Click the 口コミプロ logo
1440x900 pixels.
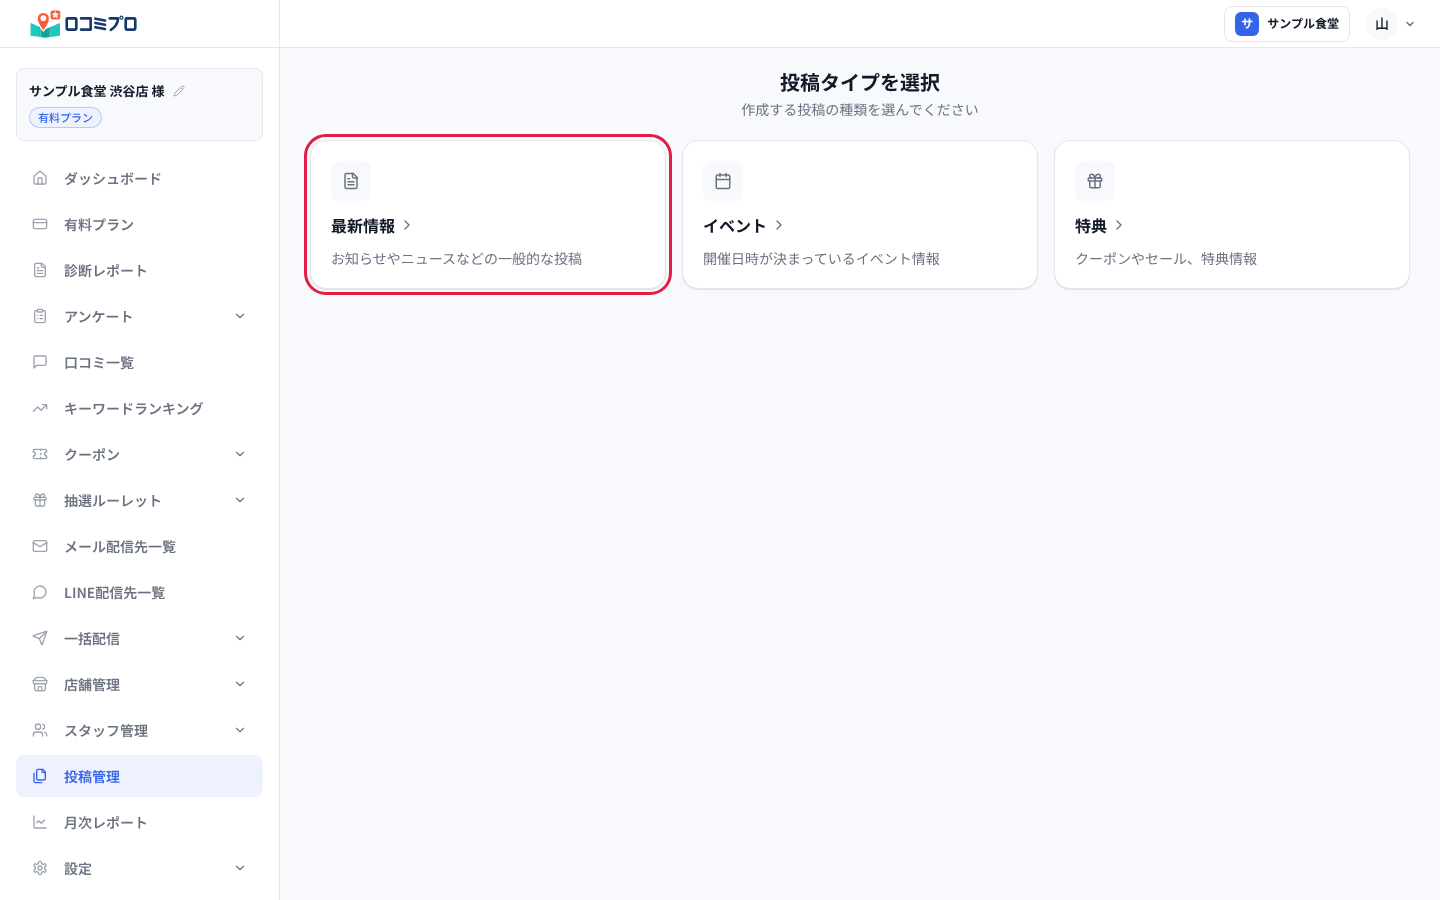[x=84, y=24]
